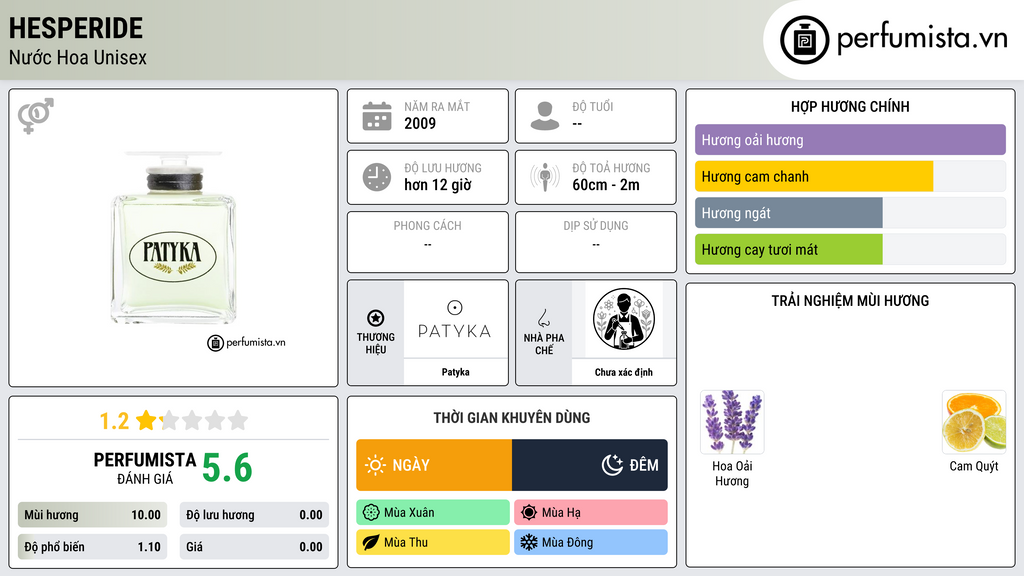The height and width of the screenshot is (576, 1024).
Task: Click the hơn 12 giờ longevity value
Action: [438, 185]
